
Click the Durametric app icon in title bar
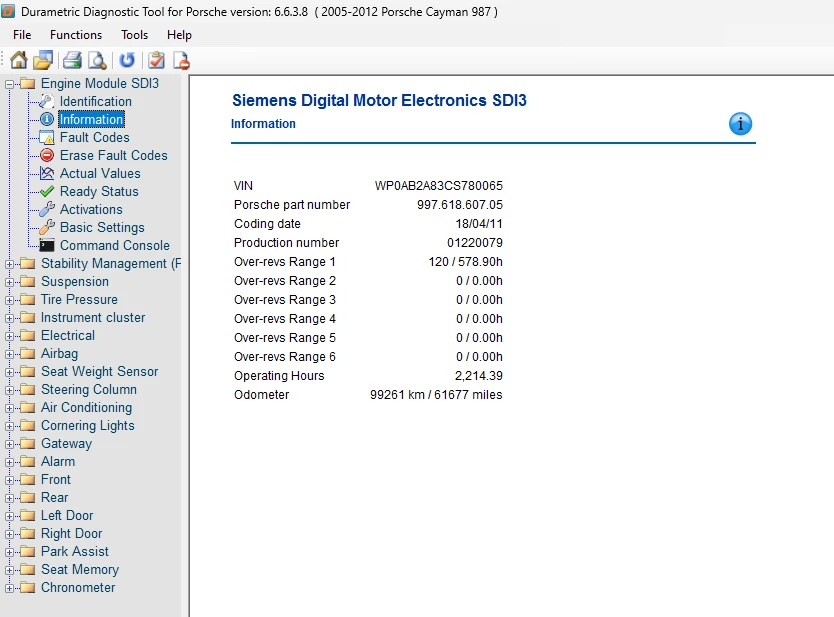tap(8, 11)
